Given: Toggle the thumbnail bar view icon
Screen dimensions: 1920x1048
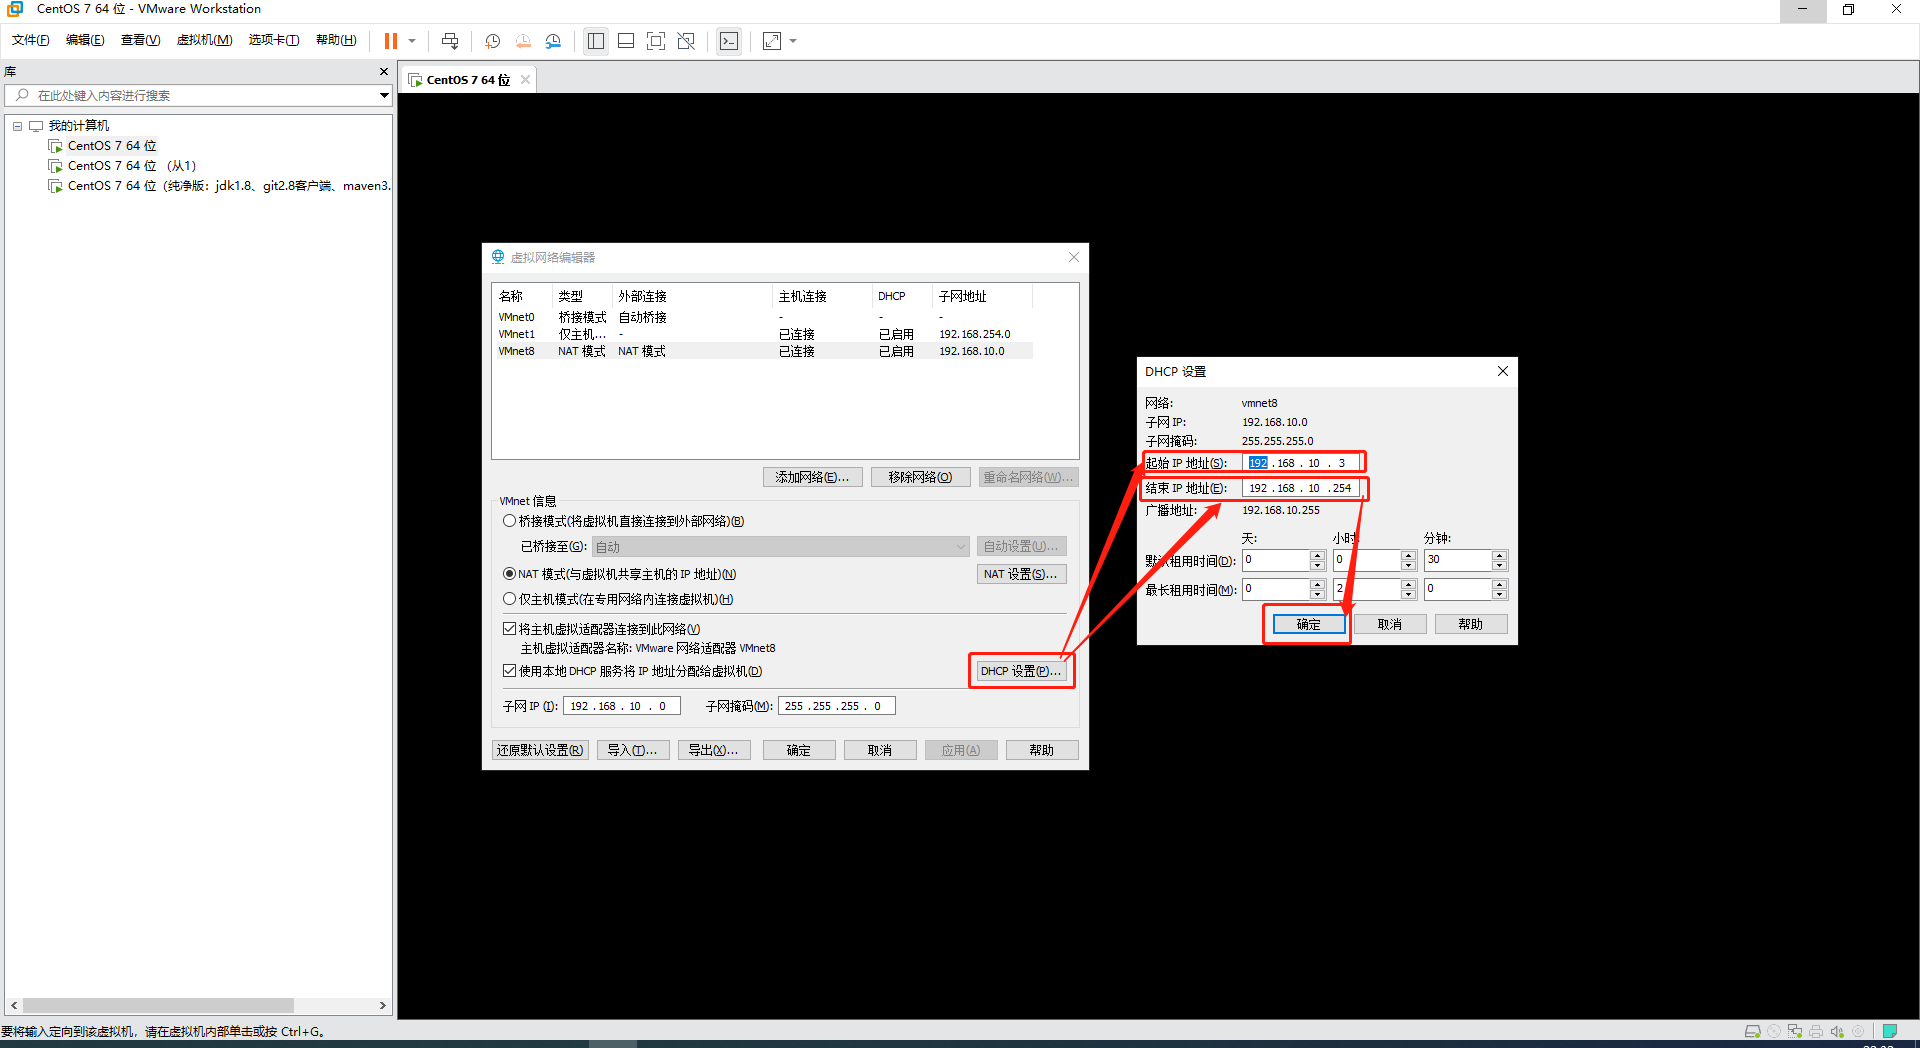Looking at the screenshot, I should point(626,41).
